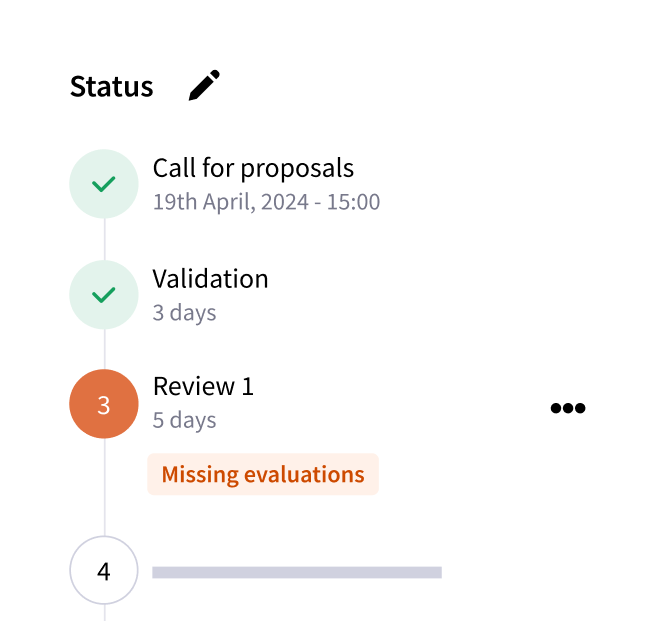
Task: Click timeline connector between step 3 and step 4
Action: tap(104, 488)
